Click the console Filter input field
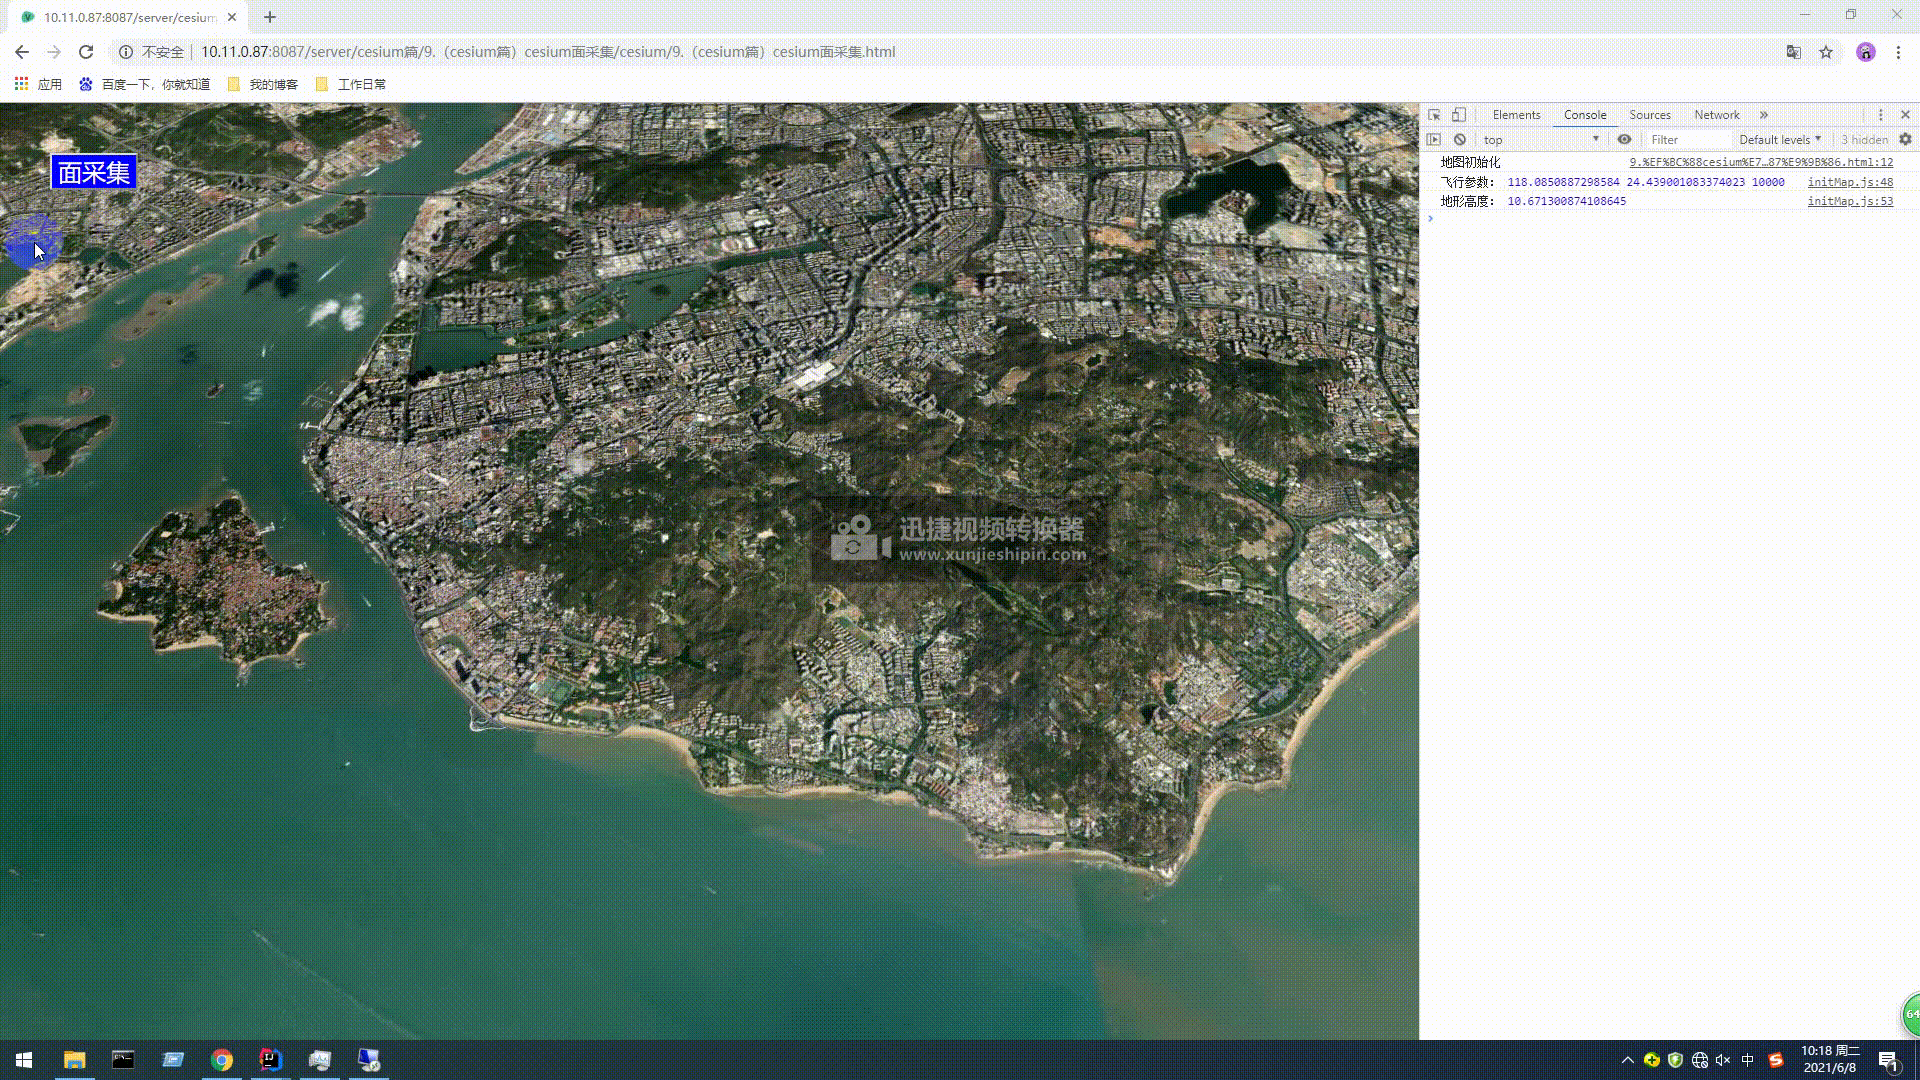 click(1688, 140)
